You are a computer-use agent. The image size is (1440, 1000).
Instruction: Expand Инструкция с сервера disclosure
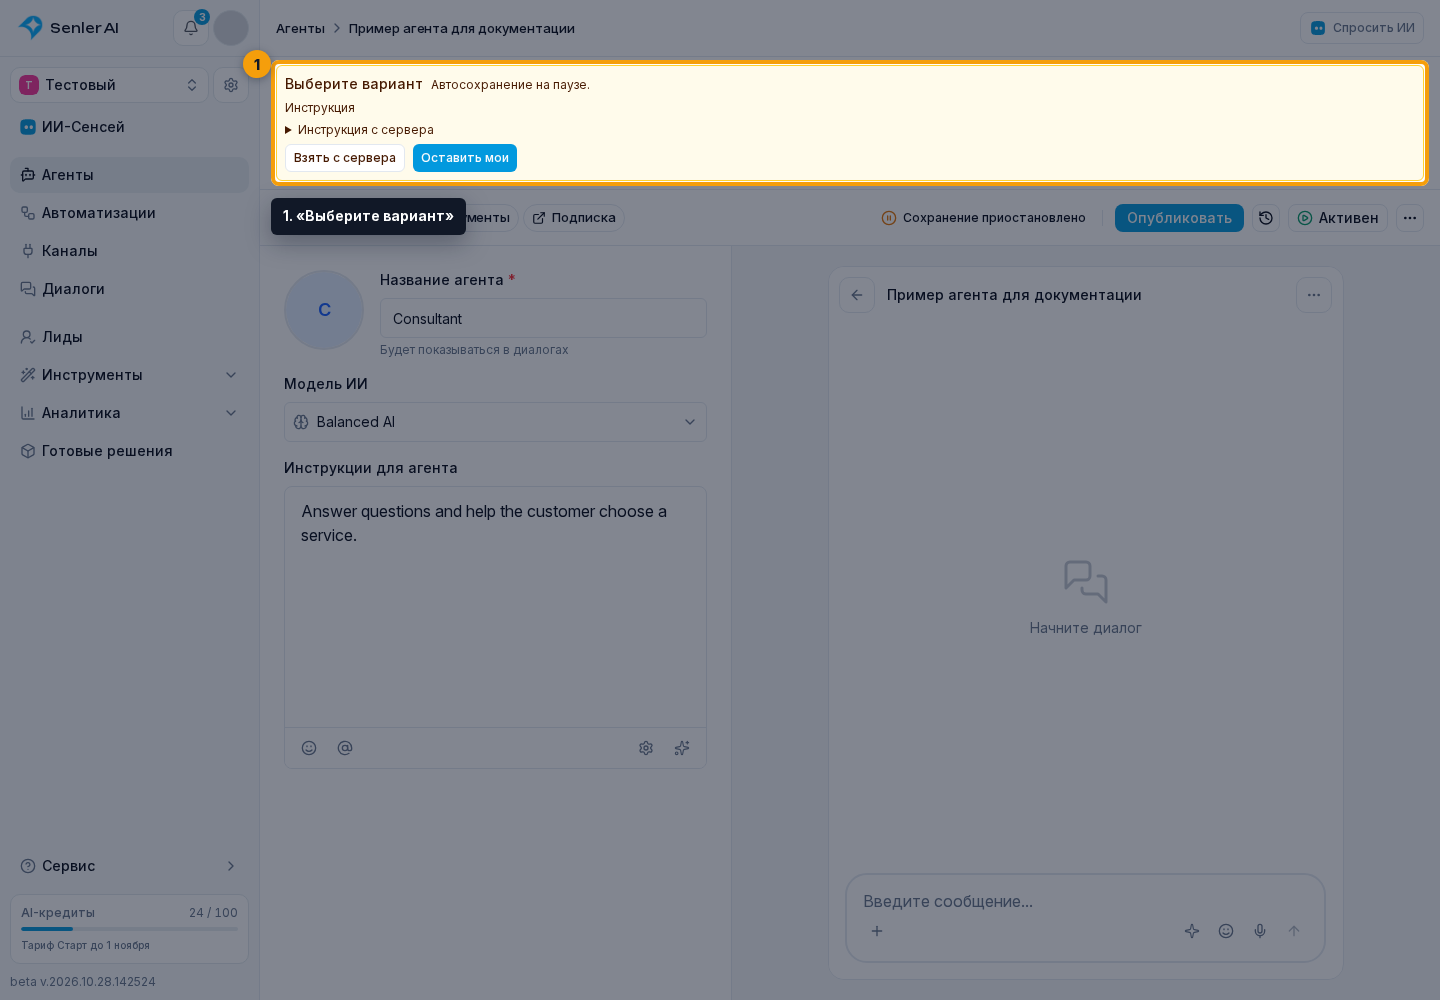click(359, 130)
